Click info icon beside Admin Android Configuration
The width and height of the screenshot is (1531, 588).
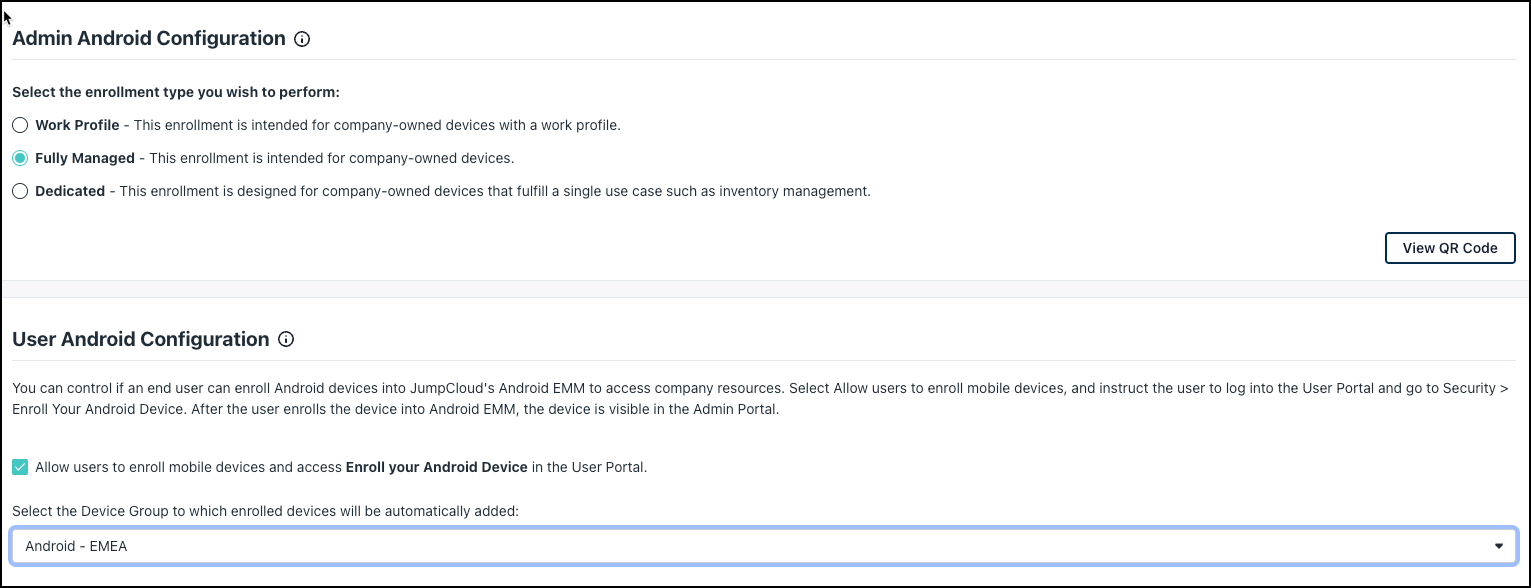coord(303,39)
